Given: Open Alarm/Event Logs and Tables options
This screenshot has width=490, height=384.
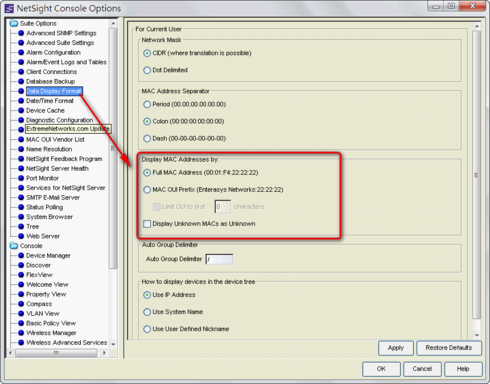Looking at the screenshot, I should coord(66,62).
